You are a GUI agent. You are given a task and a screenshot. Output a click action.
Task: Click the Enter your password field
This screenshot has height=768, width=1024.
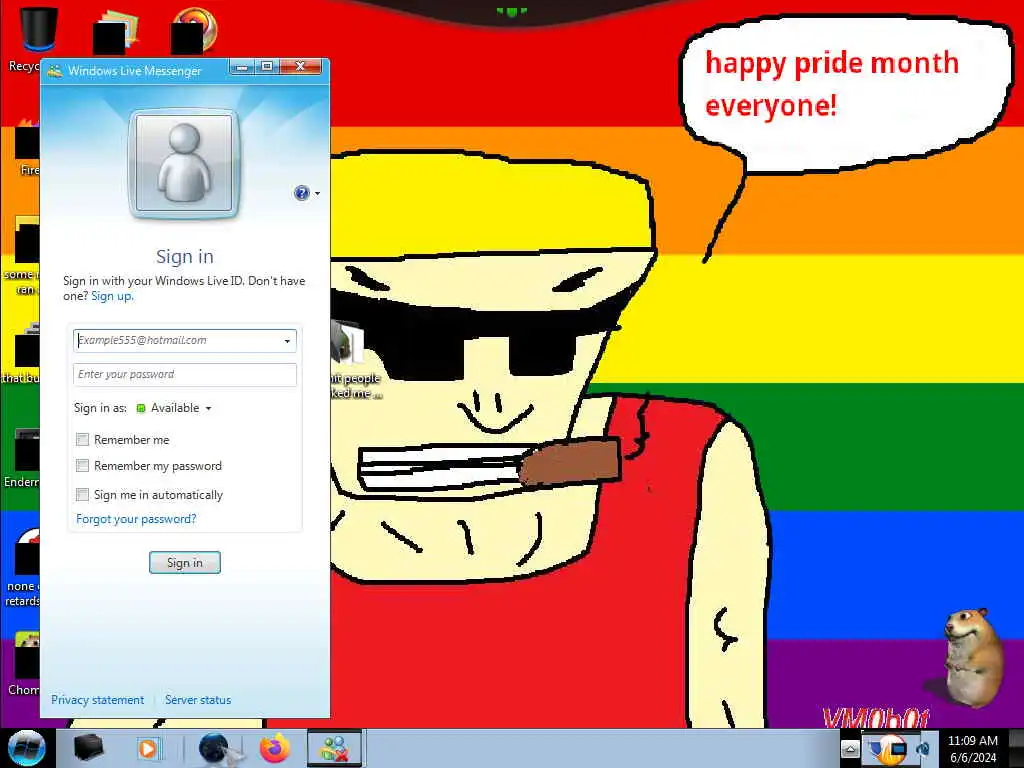pyautogui.click(x=185, y=374)
